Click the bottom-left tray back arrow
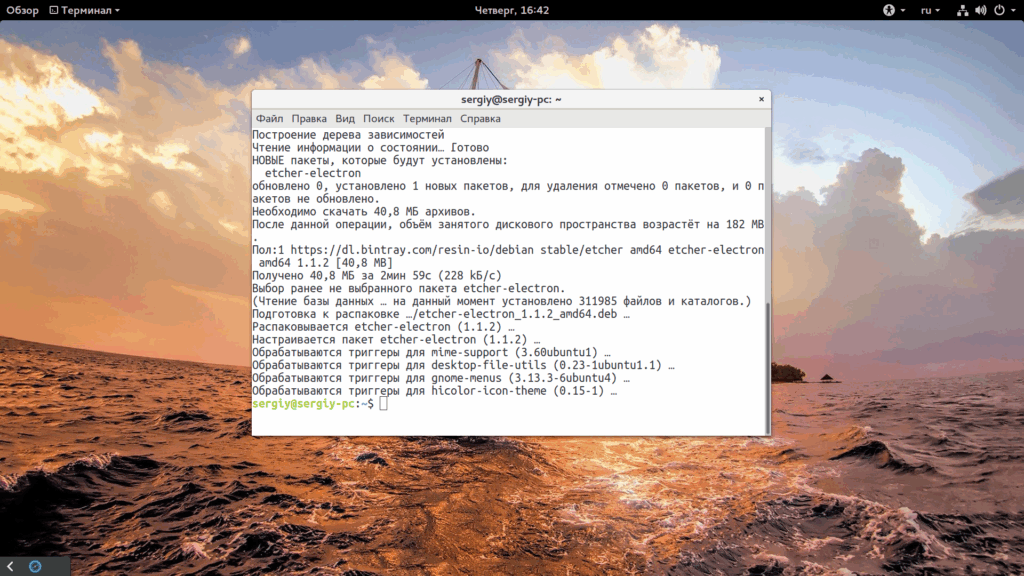1024x576 pixels. tap(10, 566)
